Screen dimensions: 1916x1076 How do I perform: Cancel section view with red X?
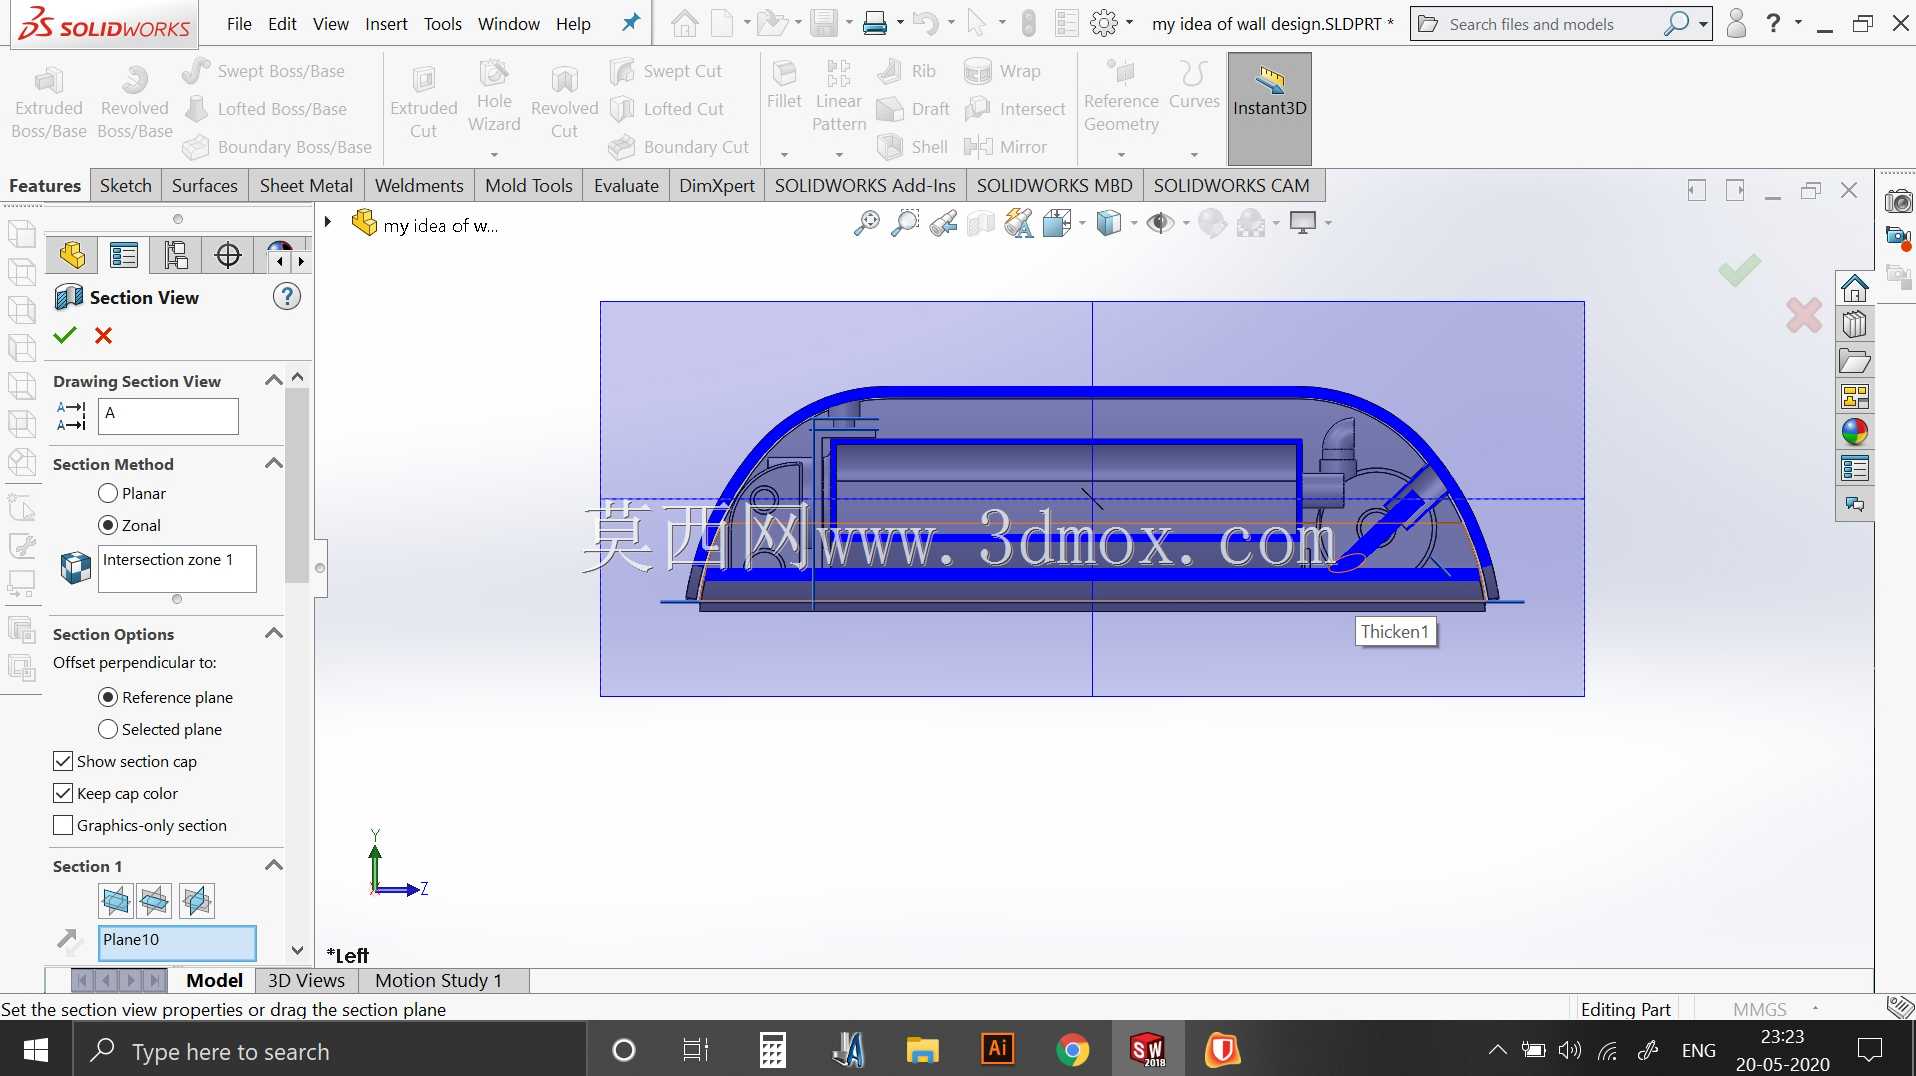click(103, 336)
